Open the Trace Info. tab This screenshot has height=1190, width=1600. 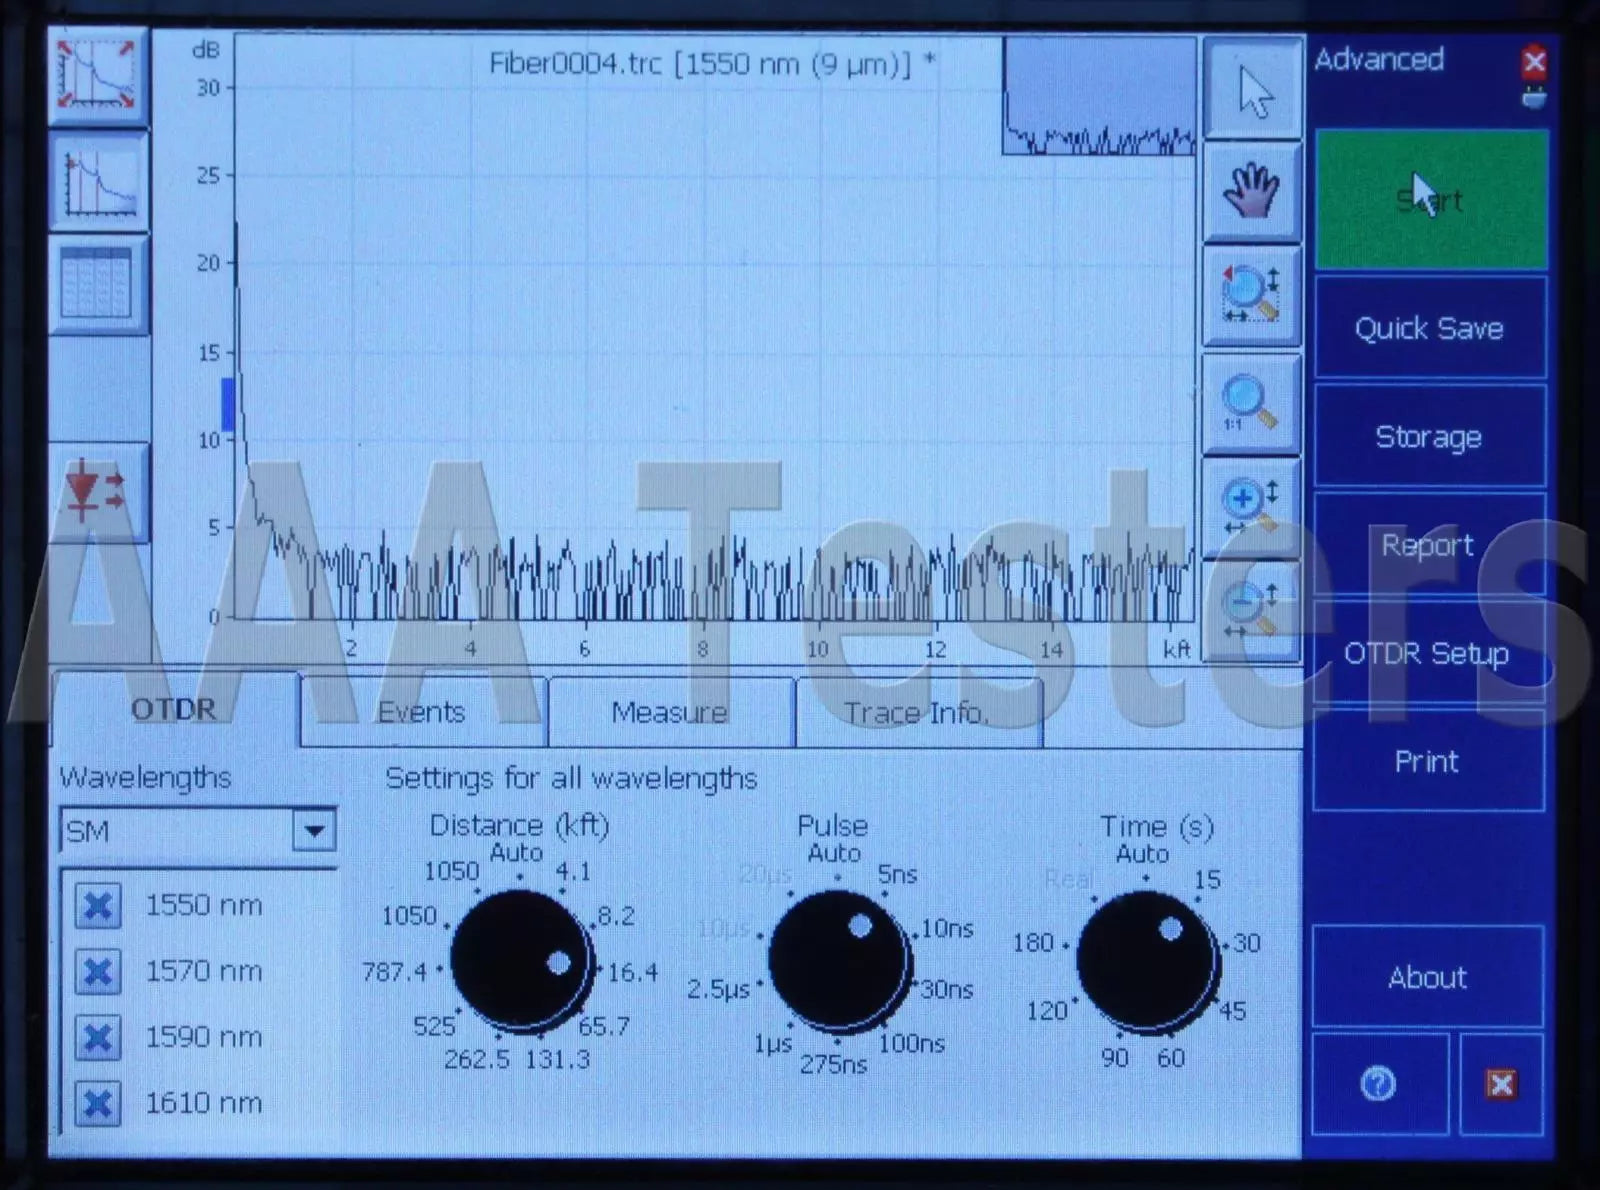point(916,712)
